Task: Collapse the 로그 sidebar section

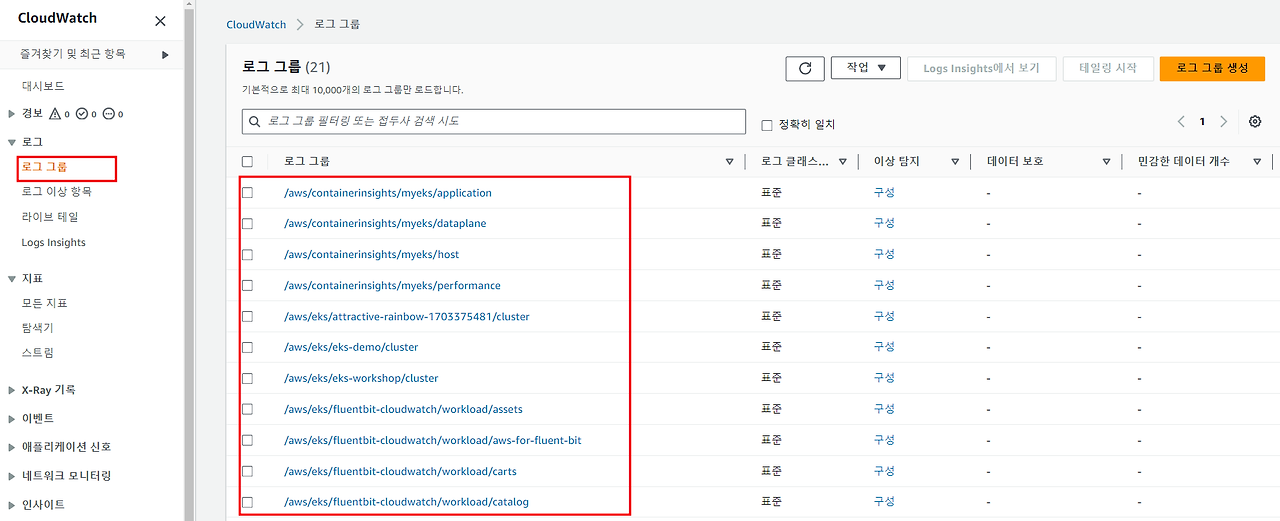Action: coord(12,142)
